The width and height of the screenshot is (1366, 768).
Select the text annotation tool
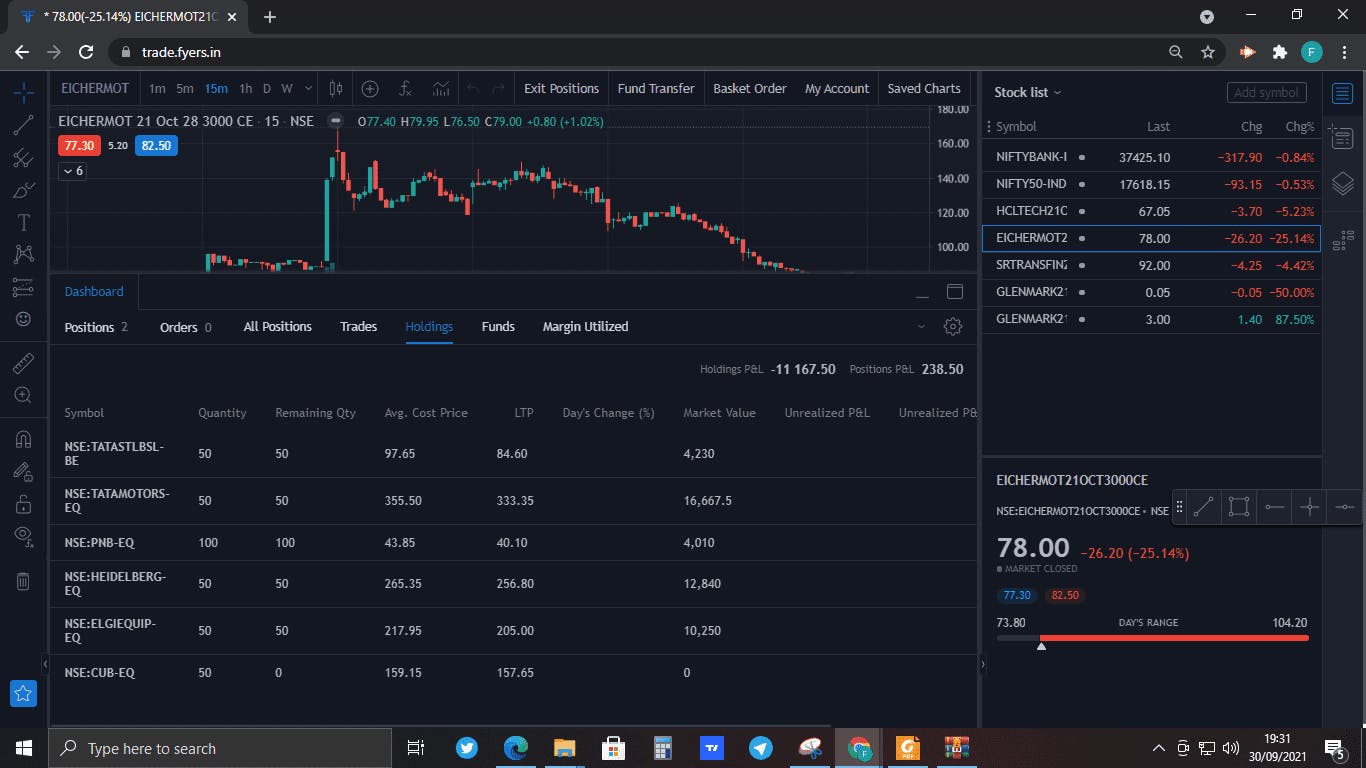23,222
